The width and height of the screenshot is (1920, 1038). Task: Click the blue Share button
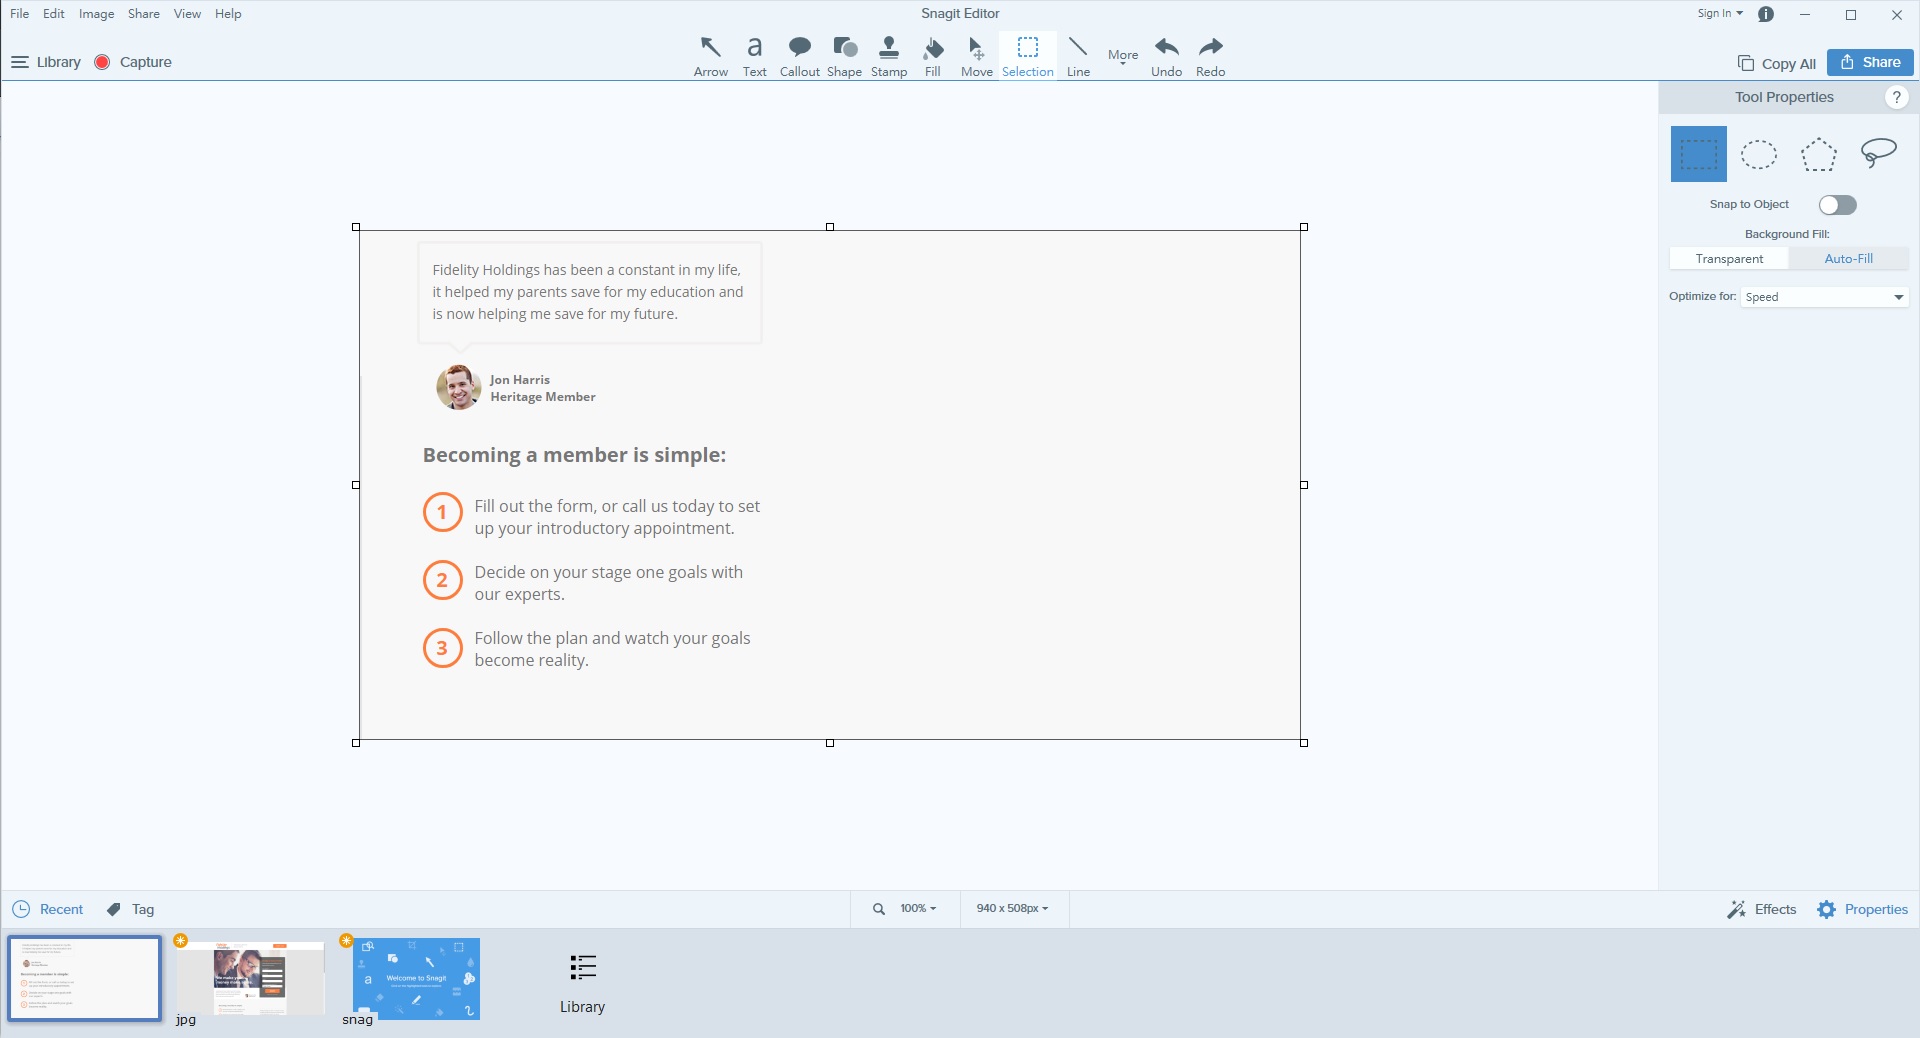(x=1870, y=62)
